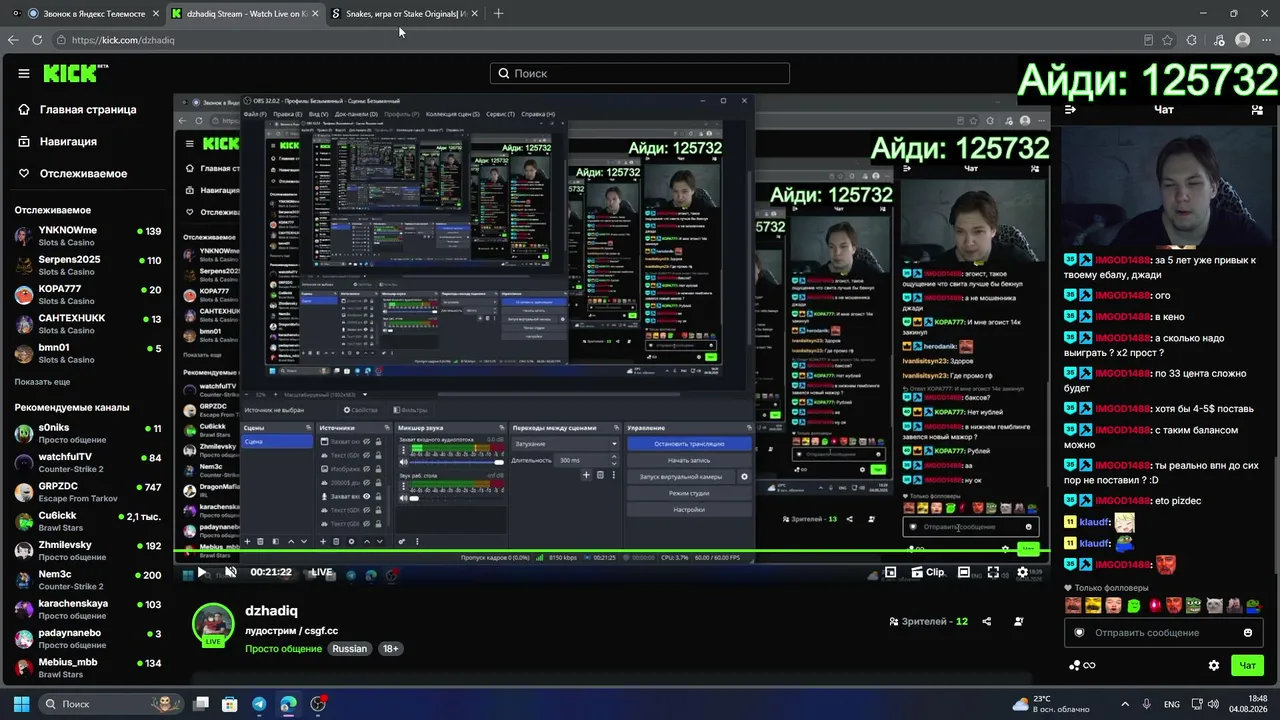Open recommended channel watchfulTV
1280x720 pixels.
tap(87, 462)
